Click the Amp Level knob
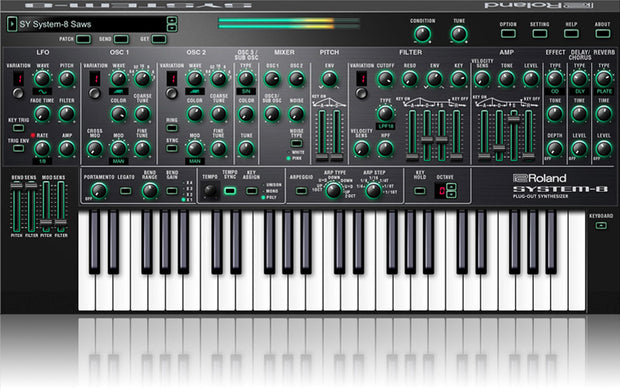The height and width of the screenshot is (391, 620). click(531, 79)
